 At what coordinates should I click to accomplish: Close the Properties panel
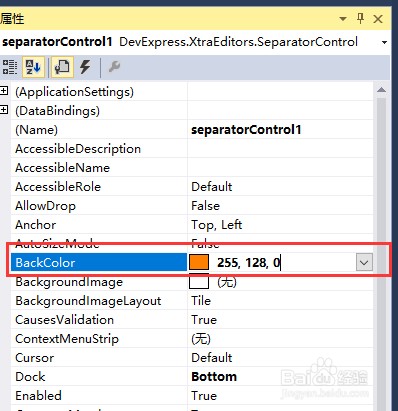click(x=378, y=19)
